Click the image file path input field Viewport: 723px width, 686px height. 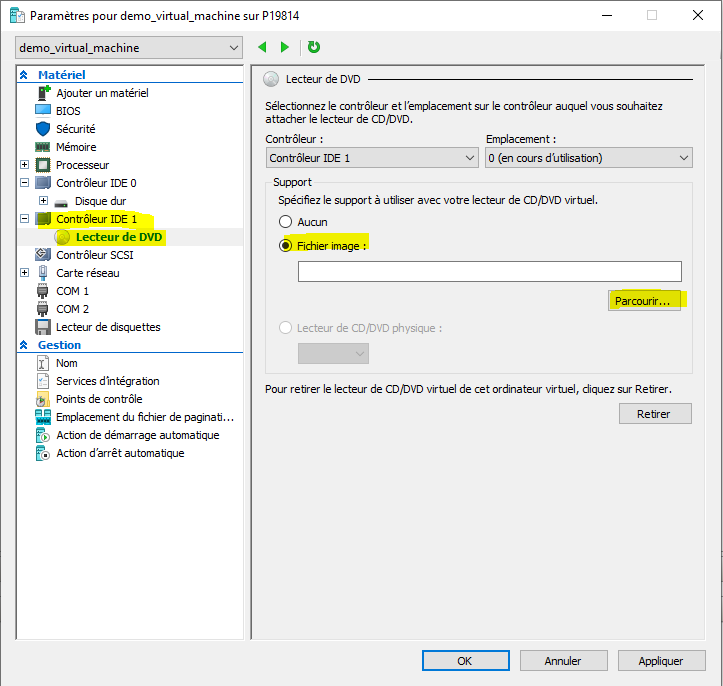tap(490, 272)
